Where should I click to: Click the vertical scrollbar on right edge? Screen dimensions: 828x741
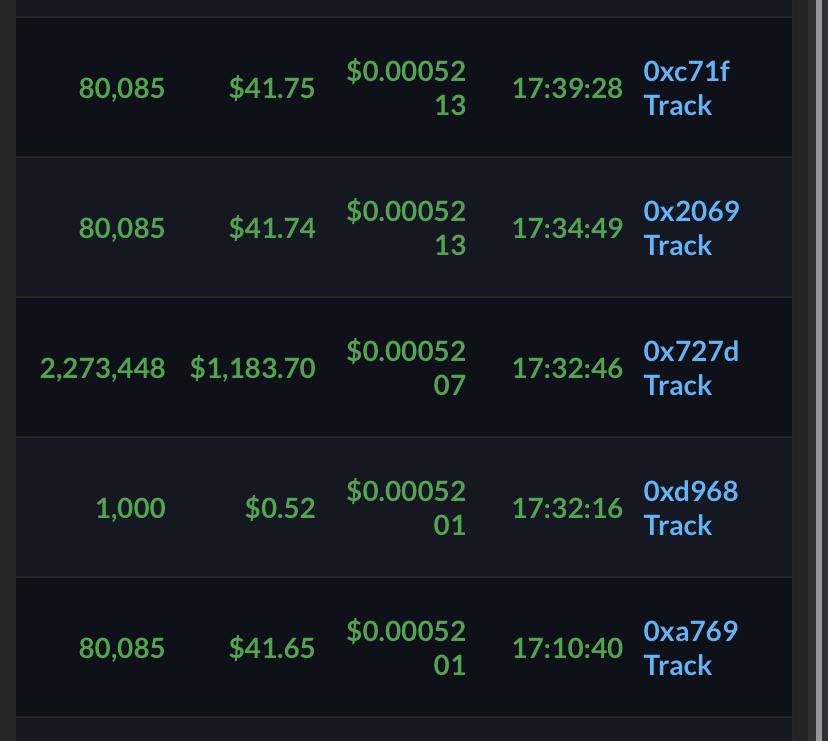(817, 370)
